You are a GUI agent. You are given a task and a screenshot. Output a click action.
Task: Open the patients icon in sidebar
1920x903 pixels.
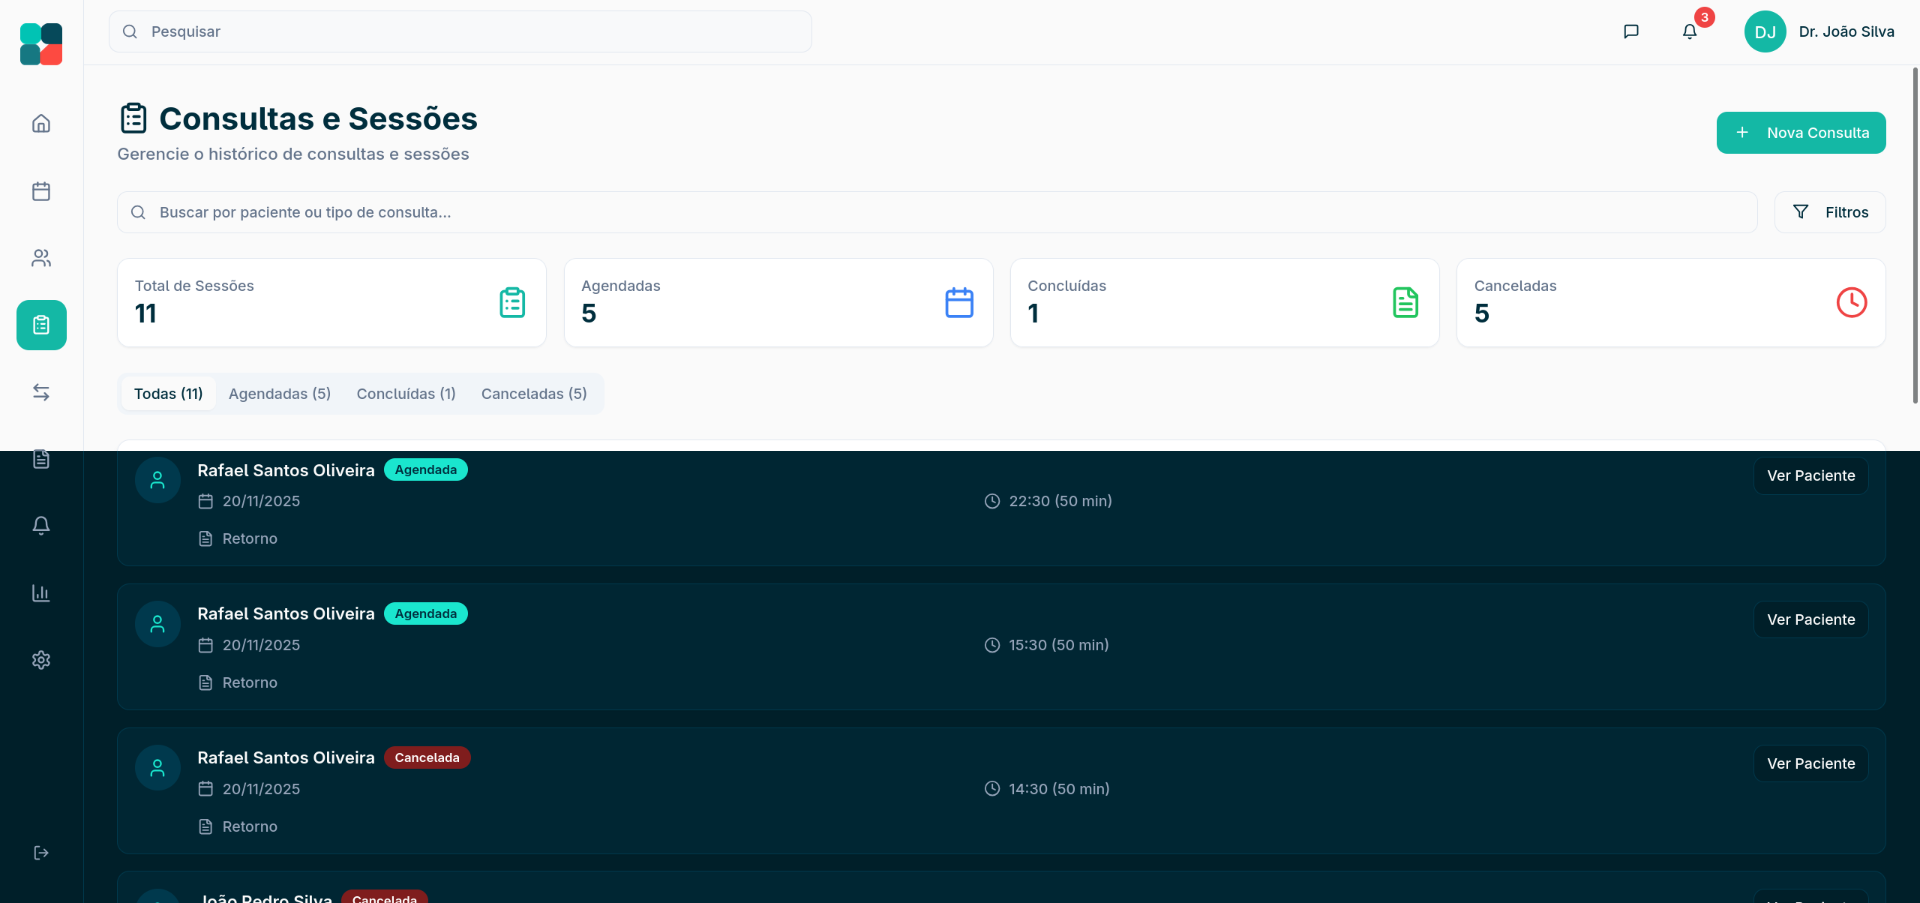41,258
